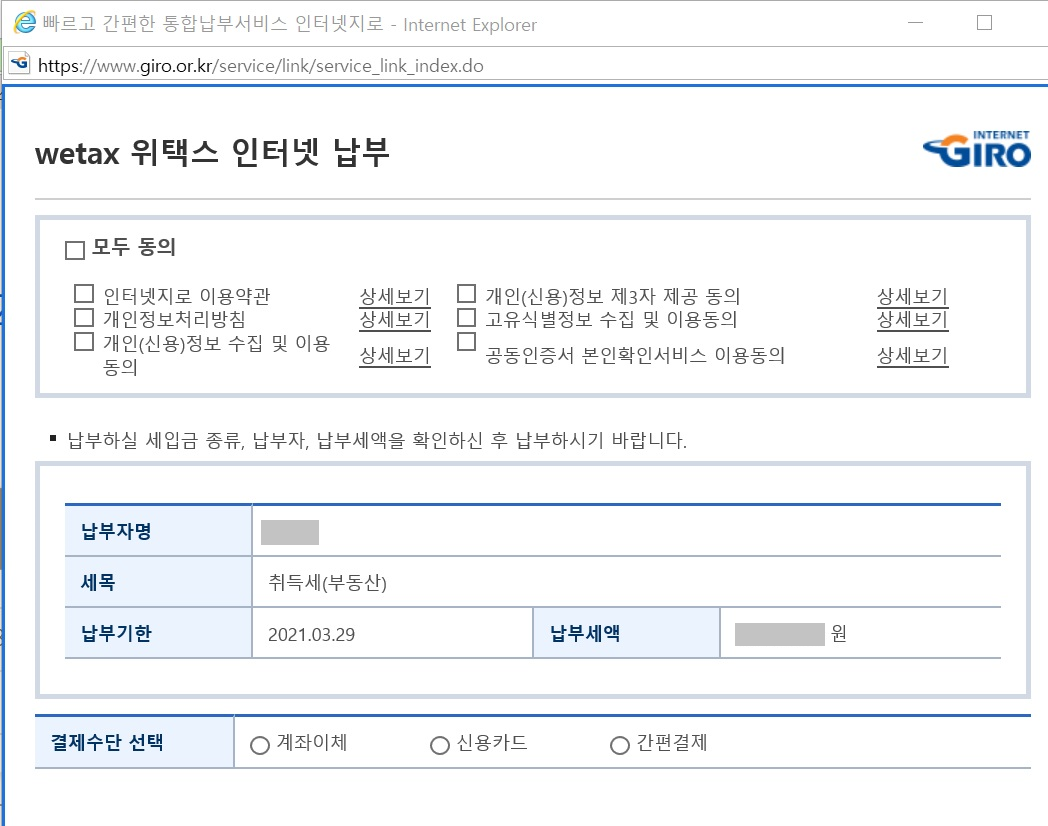
Task: Click the 취득세(부동산) tax item value
Action: click(x=328, y=583)
